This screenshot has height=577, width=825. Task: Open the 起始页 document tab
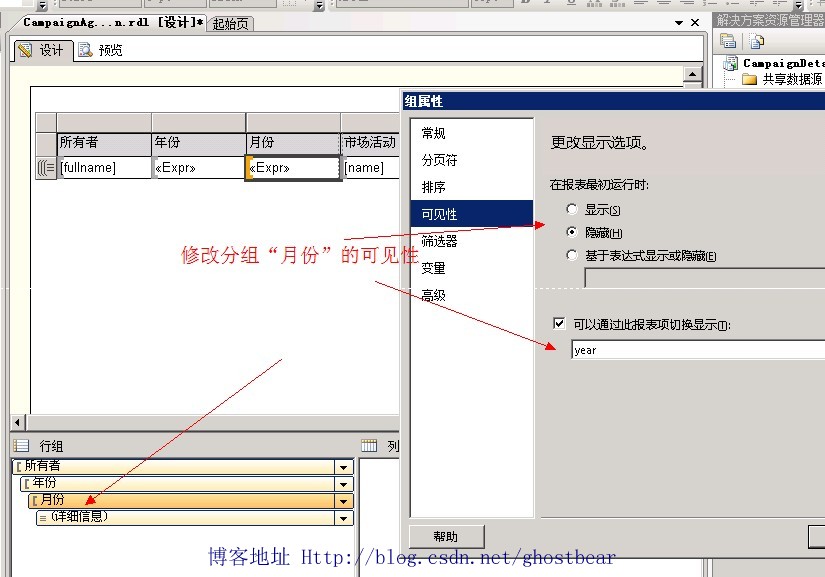coord(230,24)
